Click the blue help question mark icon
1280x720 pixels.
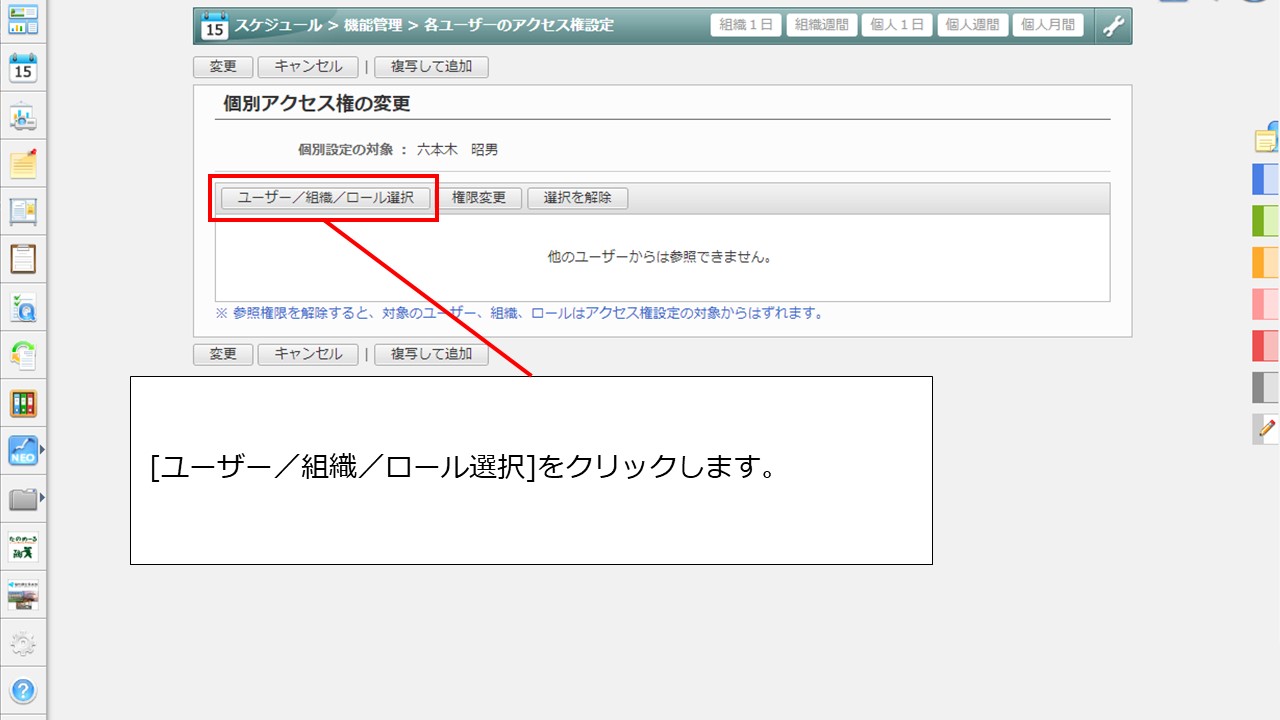(22, 690)
